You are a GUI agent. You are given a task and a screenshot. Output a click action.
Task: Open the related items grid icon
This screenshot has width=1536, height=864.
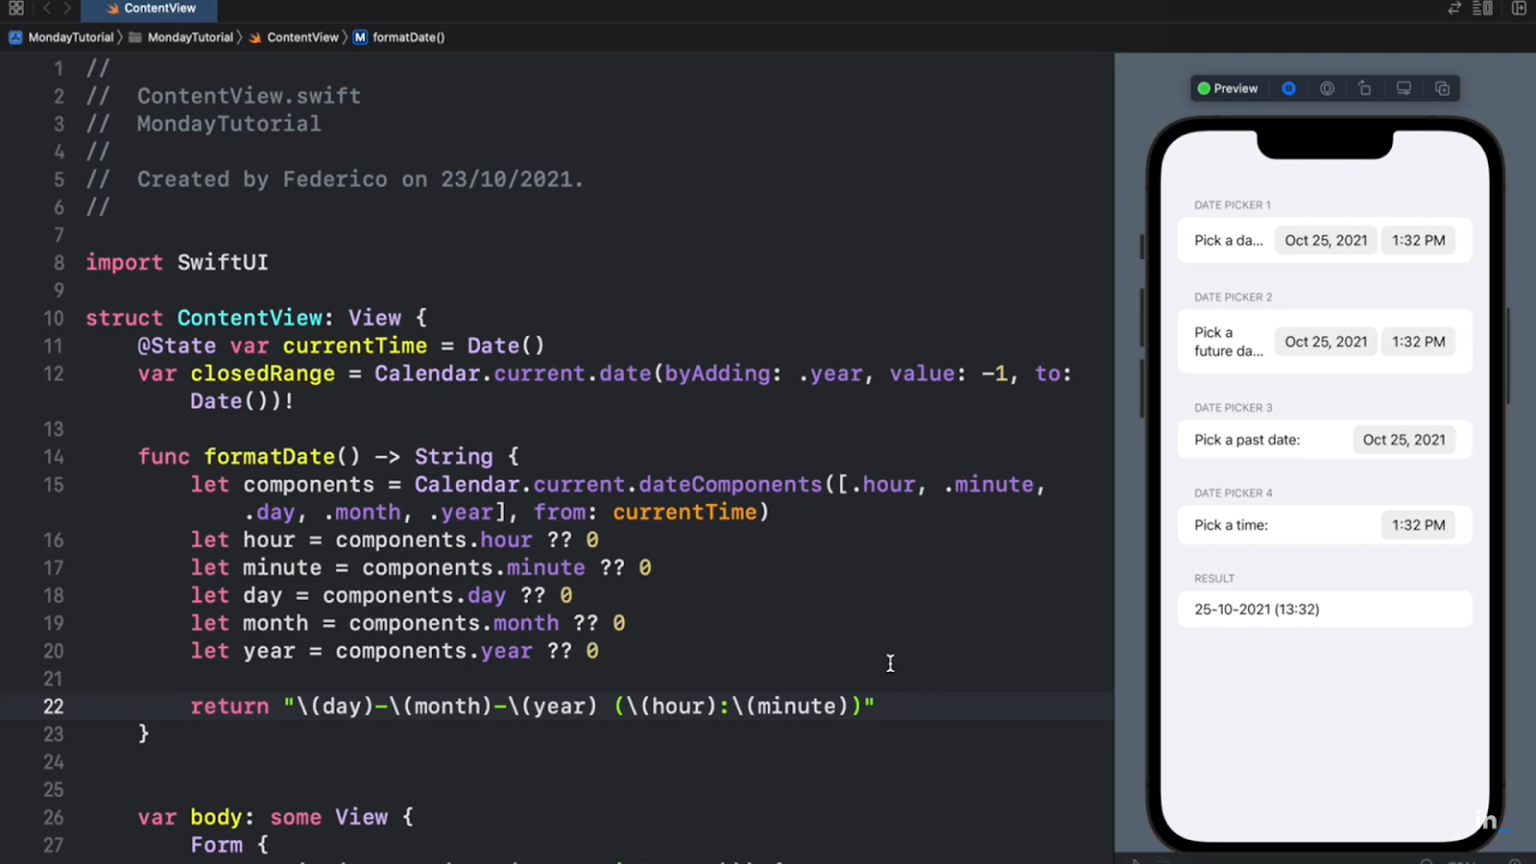(16, 8)
